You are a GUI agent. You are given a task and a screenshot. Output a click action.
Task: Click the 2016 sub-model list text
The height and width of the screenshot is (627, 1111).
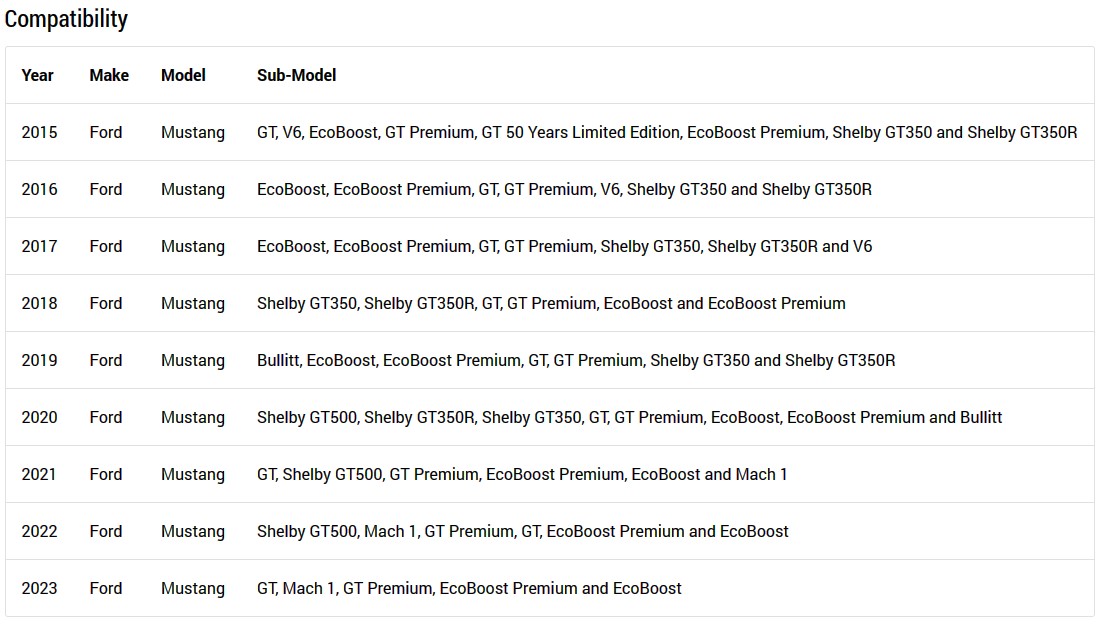click(564, 190)
